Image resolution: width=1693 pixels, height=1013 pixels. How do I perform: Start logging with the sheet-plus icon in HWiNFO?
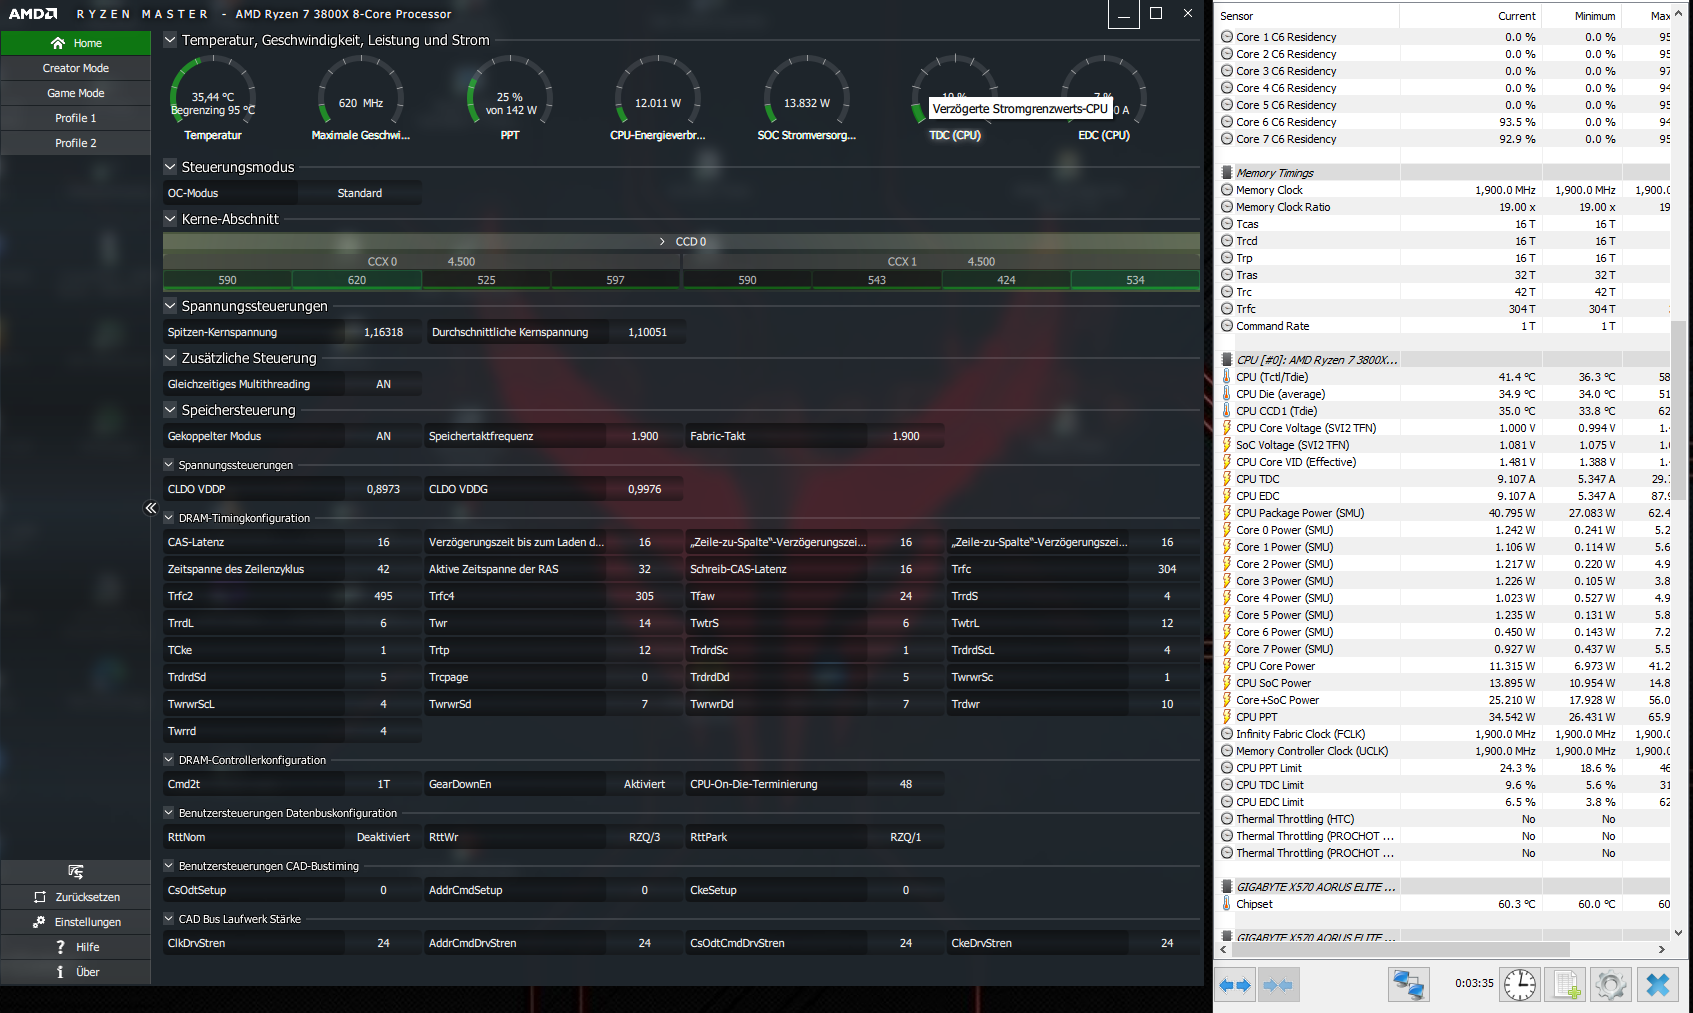pos(1565,985)
